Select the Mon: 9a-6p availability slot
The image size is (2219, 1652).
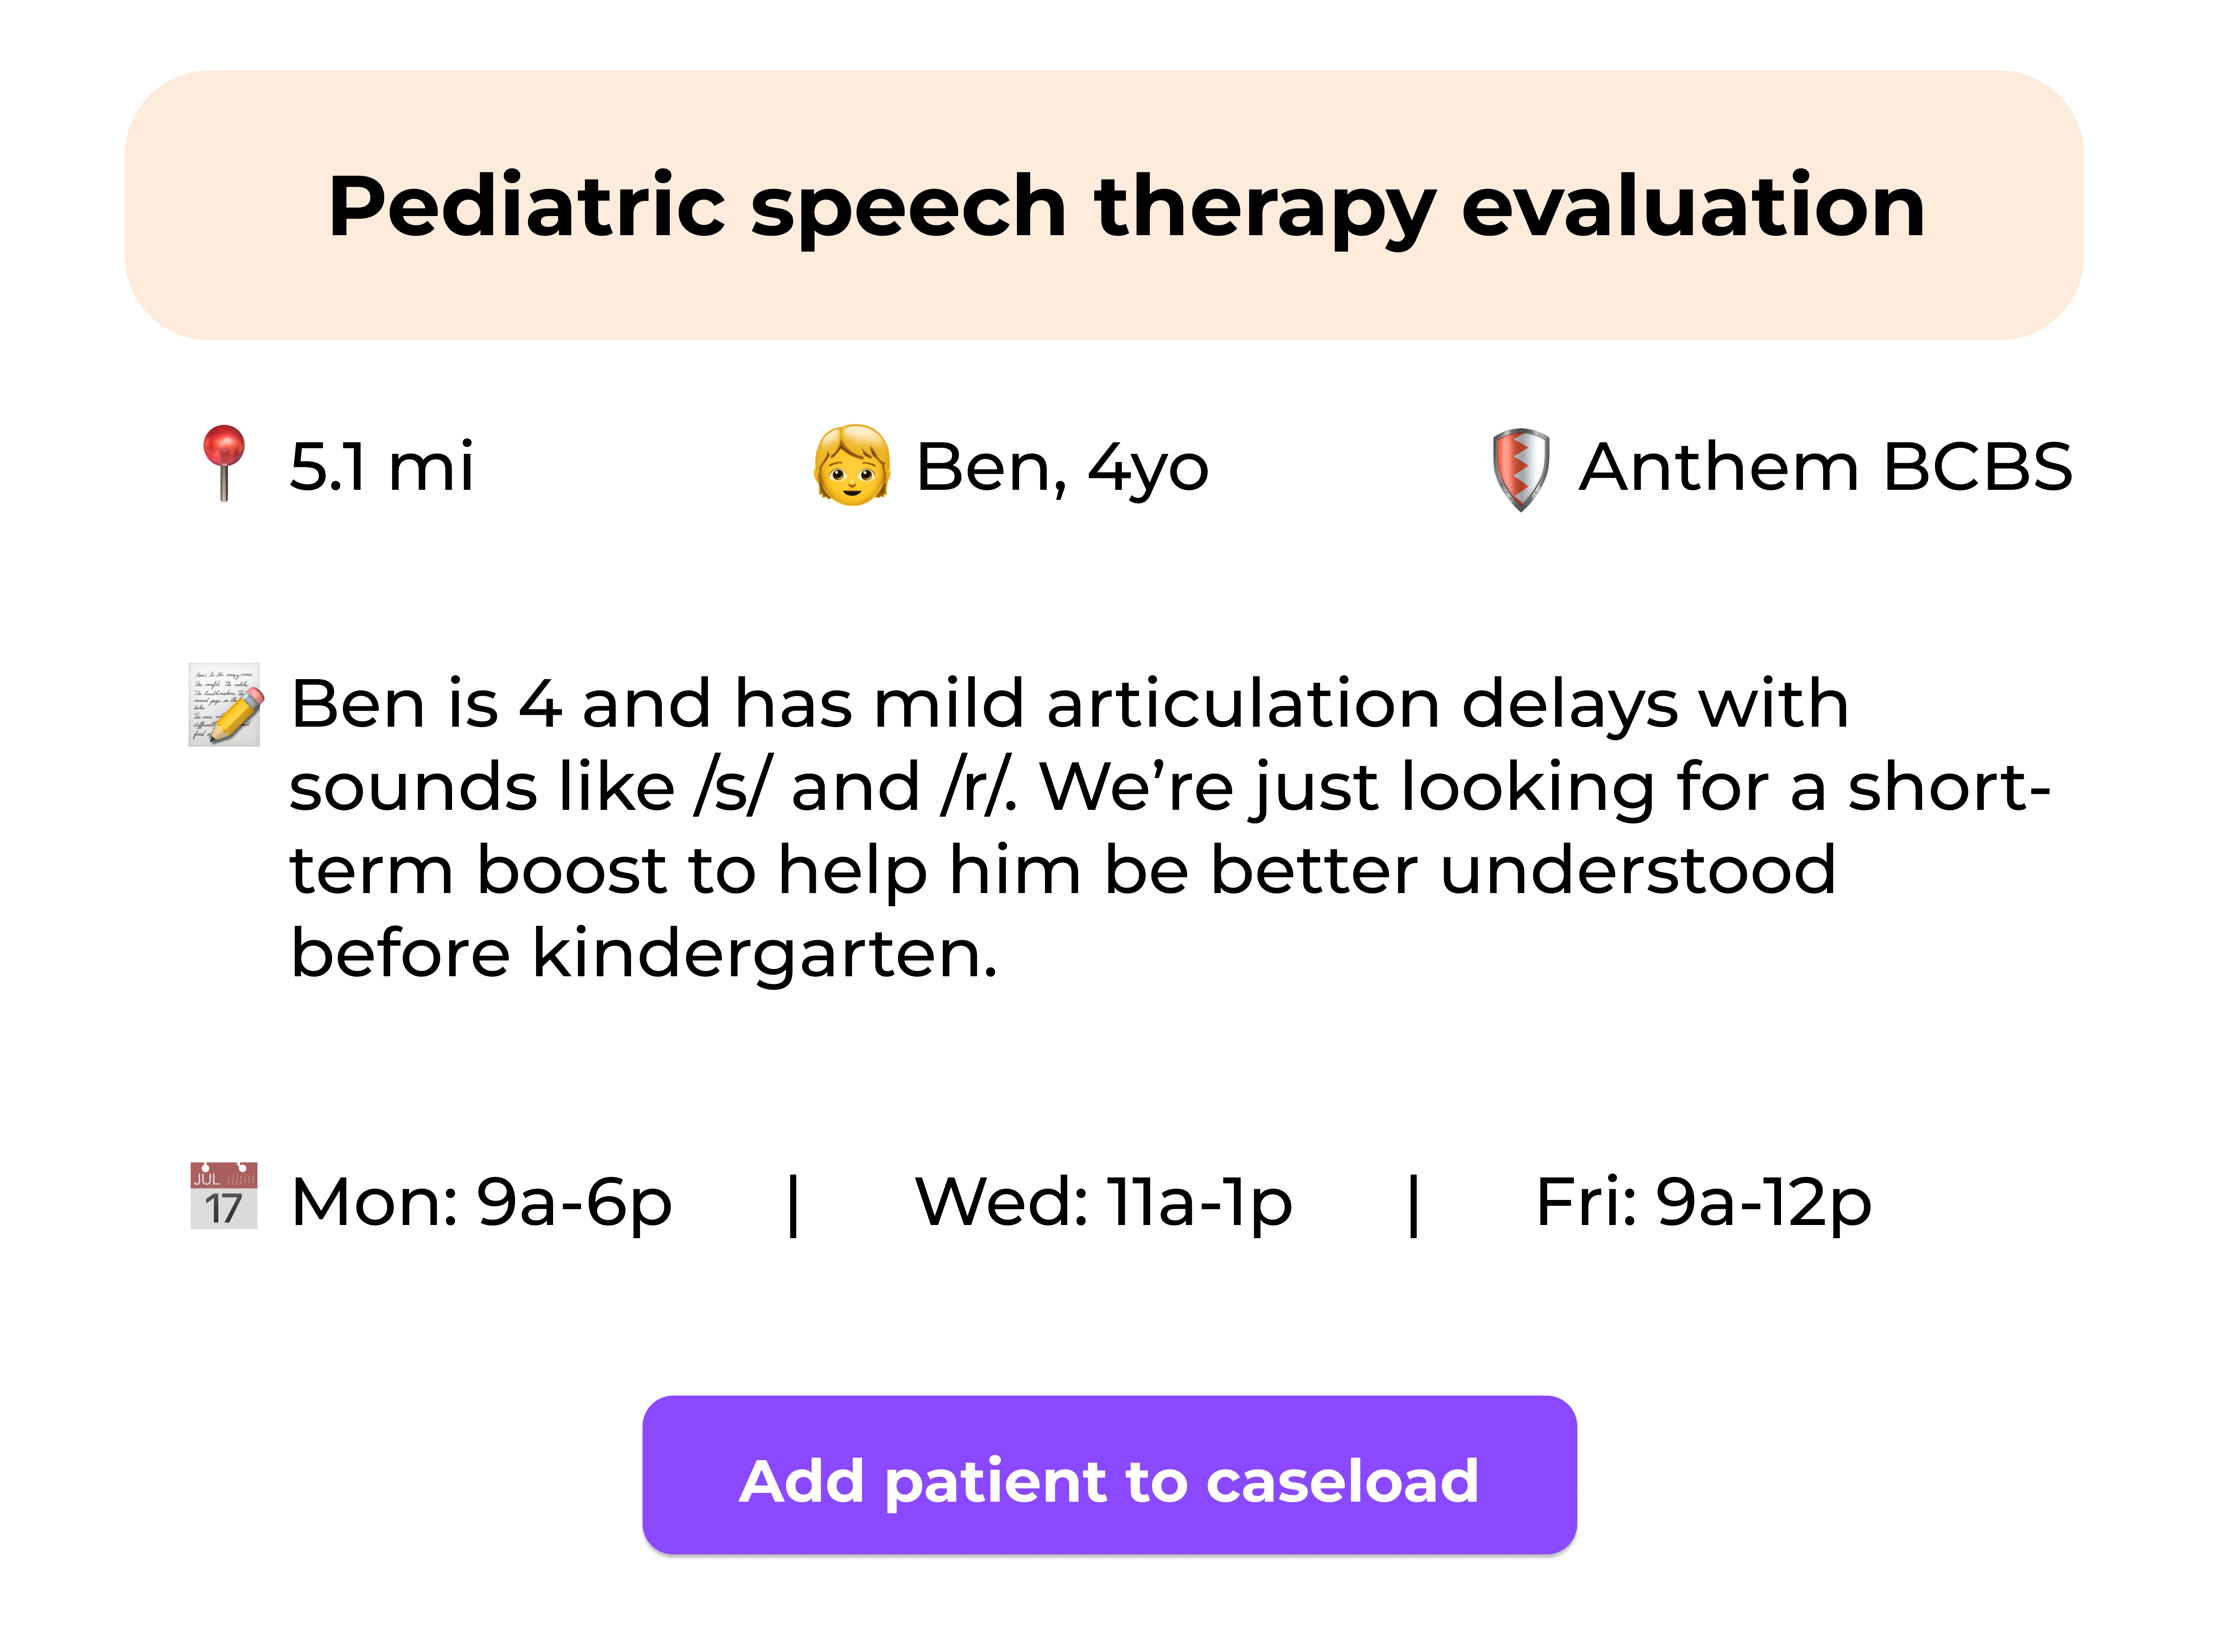pyautogui.click(x=481, y=1203)
